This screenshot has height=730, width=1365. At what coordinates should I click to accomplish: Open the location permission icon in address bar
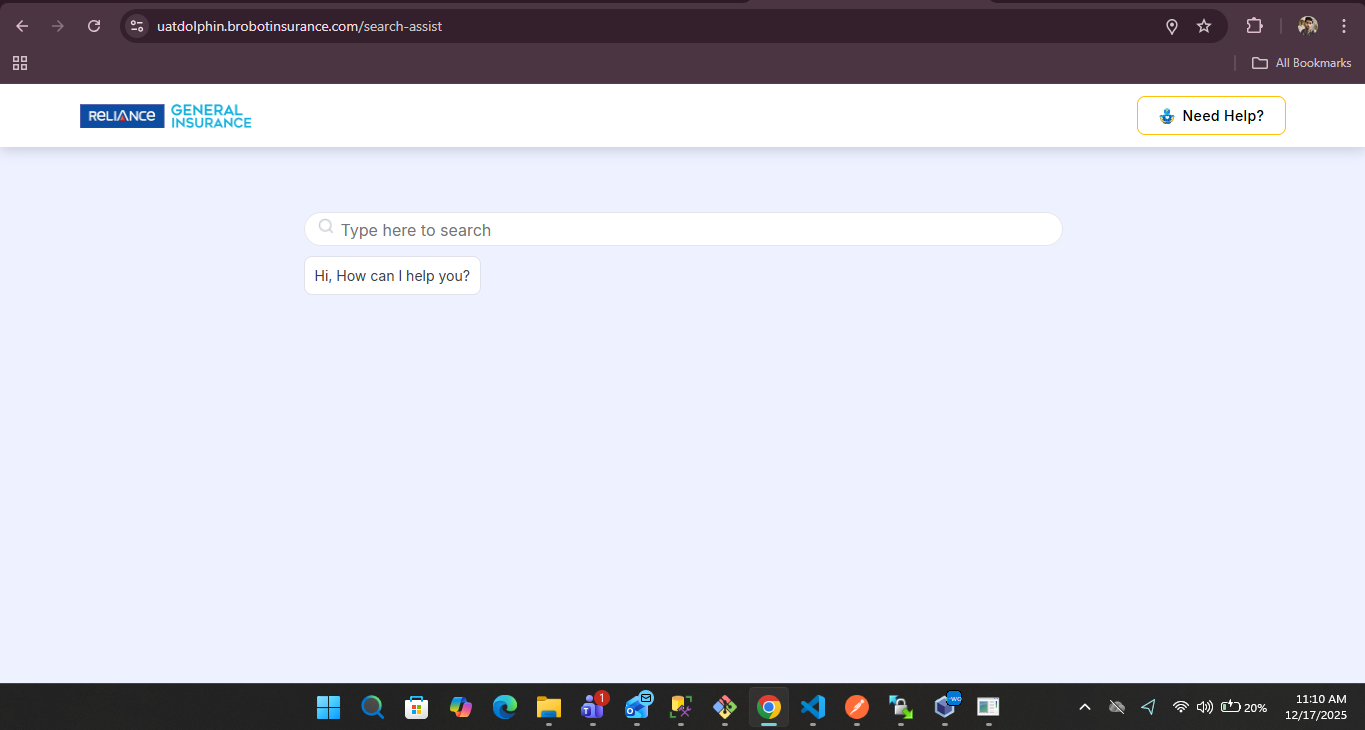coord(1172,26)
